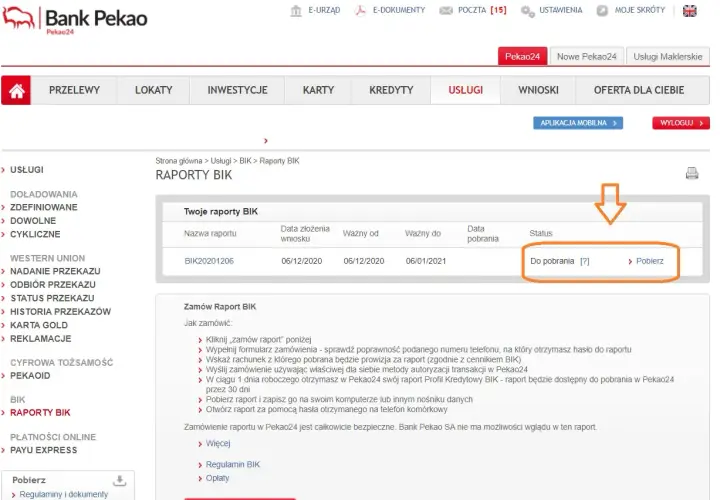Open Opłaty link

point(217,478)
